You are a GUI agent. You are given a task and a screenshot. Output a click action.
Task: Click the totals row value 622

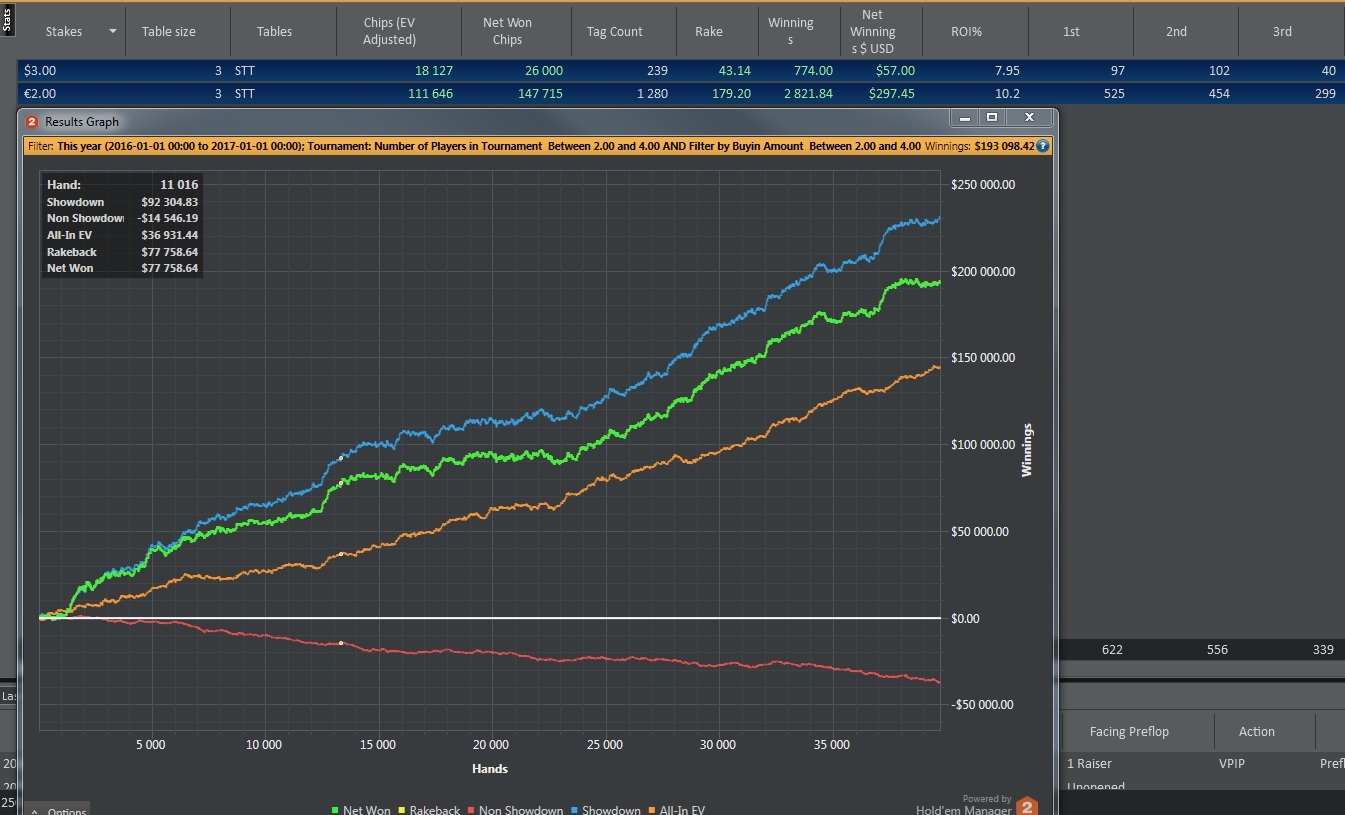[1112, 649]
